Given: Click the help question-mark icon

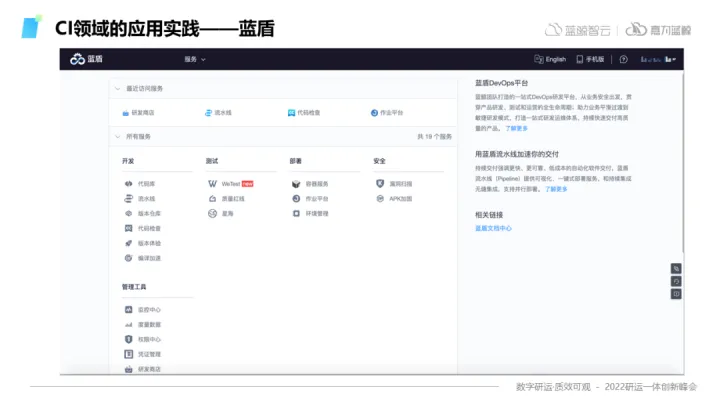Looking at the screenshot, I should [x=623, y=59].
